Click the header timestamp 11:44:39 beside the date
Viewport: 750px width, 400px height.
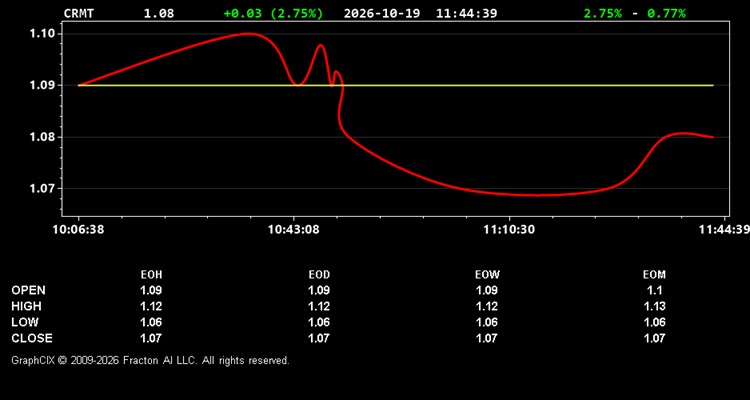click(466, 13)
